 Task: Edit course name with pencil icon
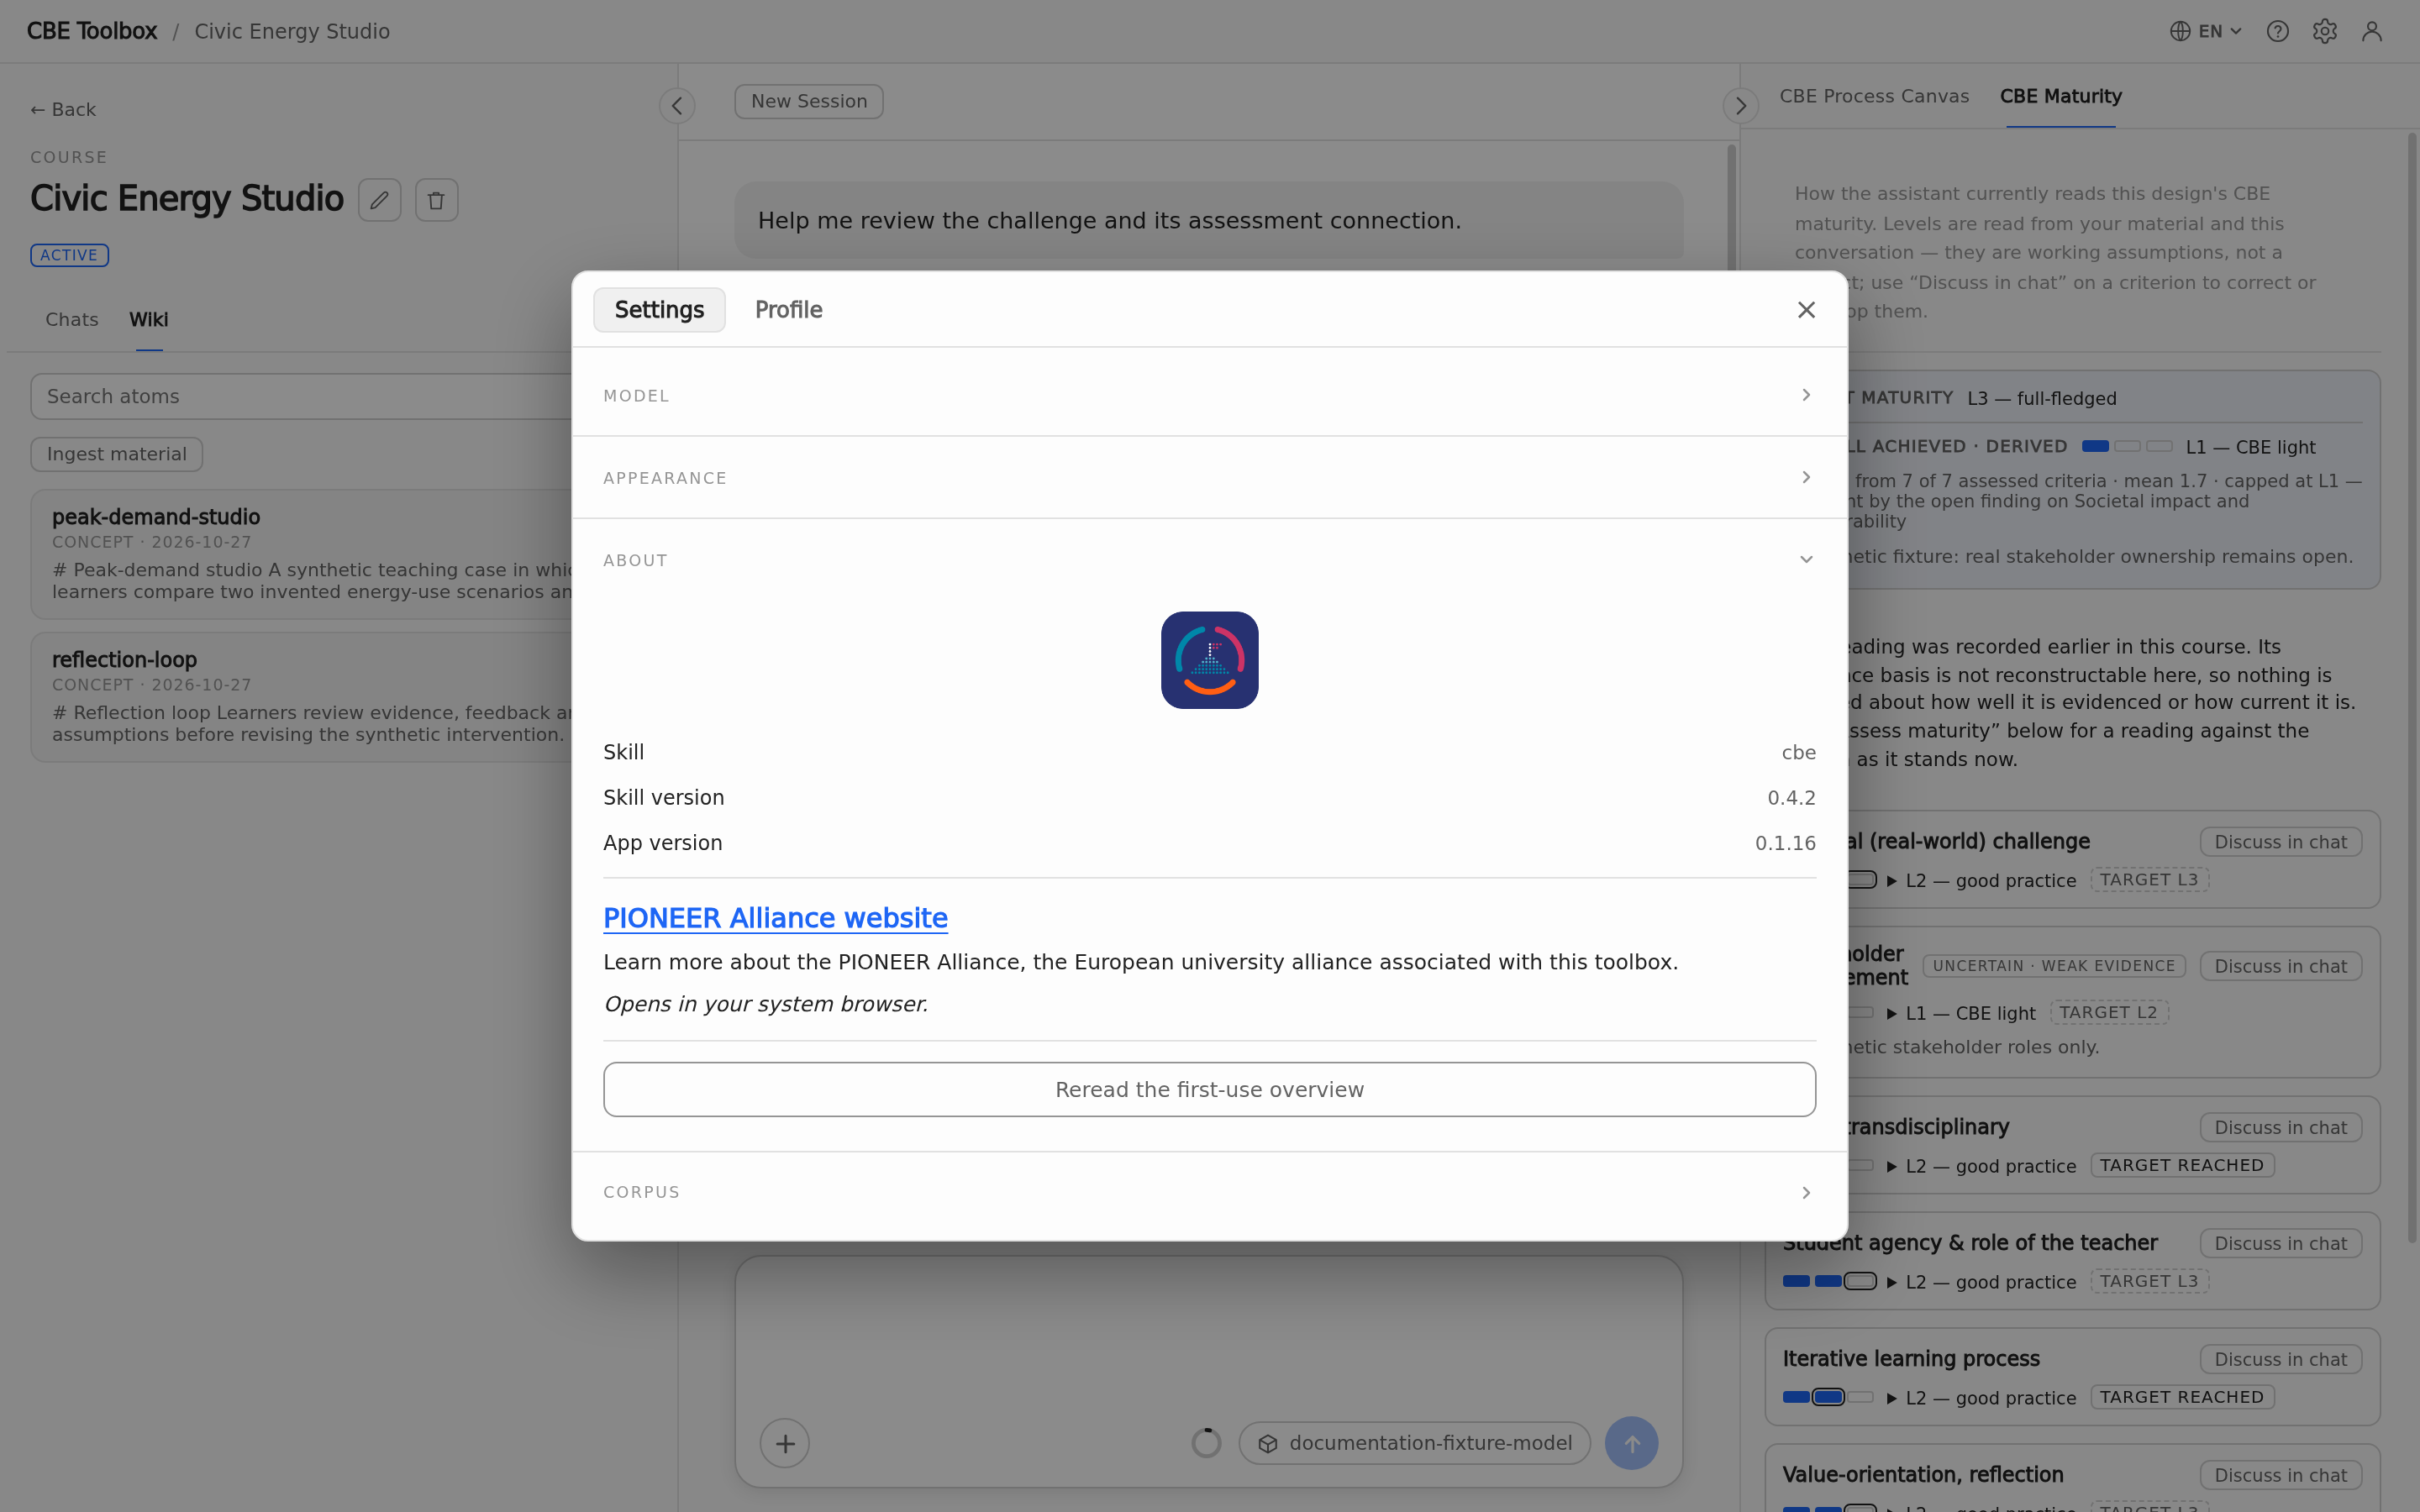point(379,200)
